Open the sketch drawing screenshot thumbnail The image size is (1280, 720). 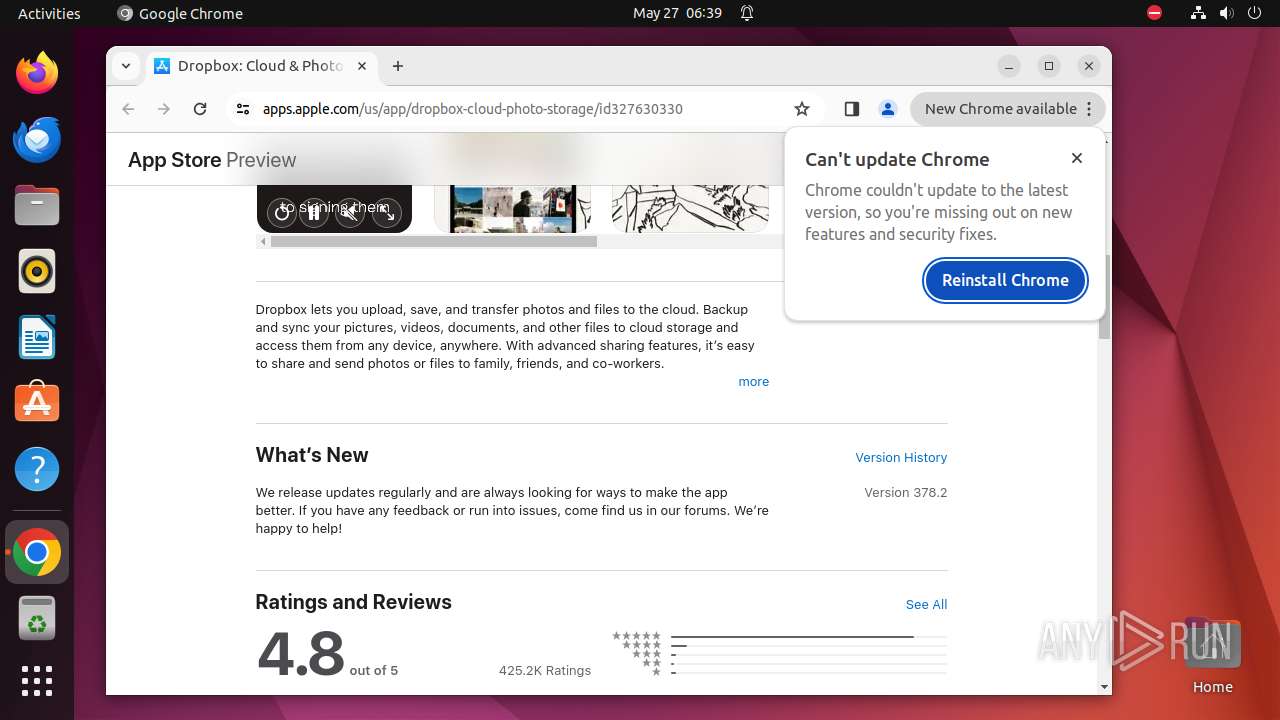click(690, 208)
